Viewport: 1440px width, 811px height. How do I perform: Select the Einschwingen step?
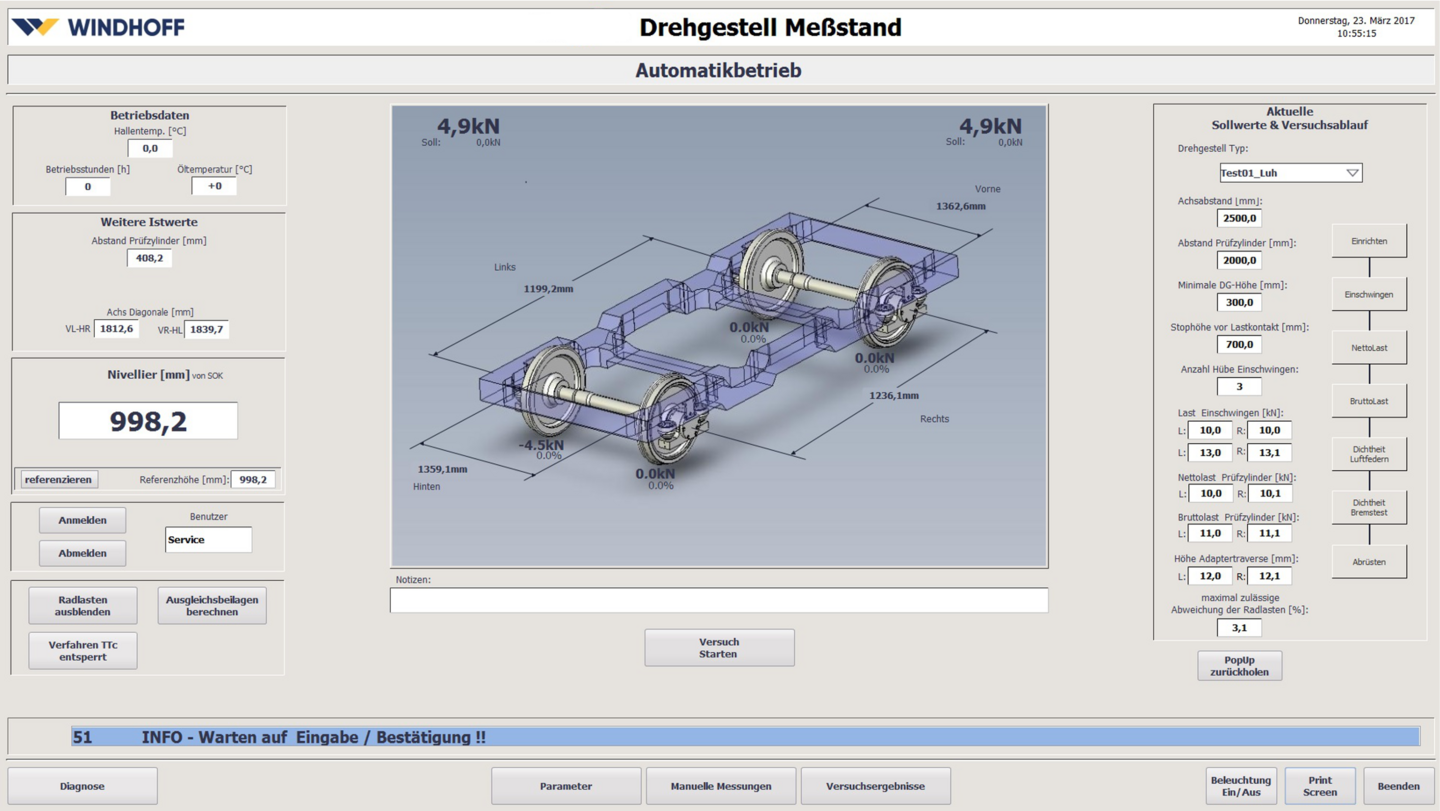(1369, 295)
